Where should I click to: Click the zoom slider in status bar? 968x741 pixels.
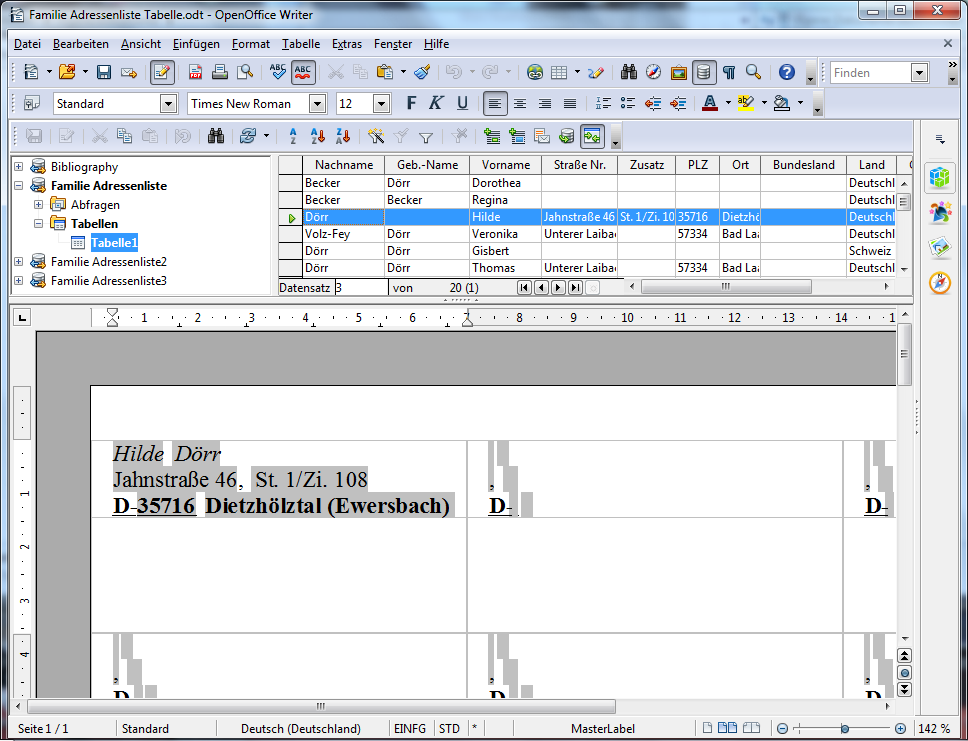pos(845,729)
